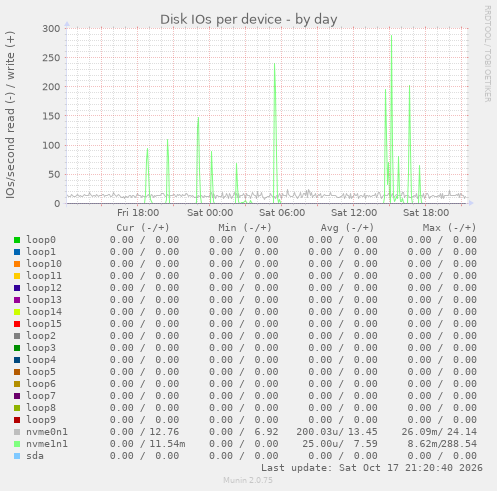Click the Max (-/+) column header

(449, 228)
